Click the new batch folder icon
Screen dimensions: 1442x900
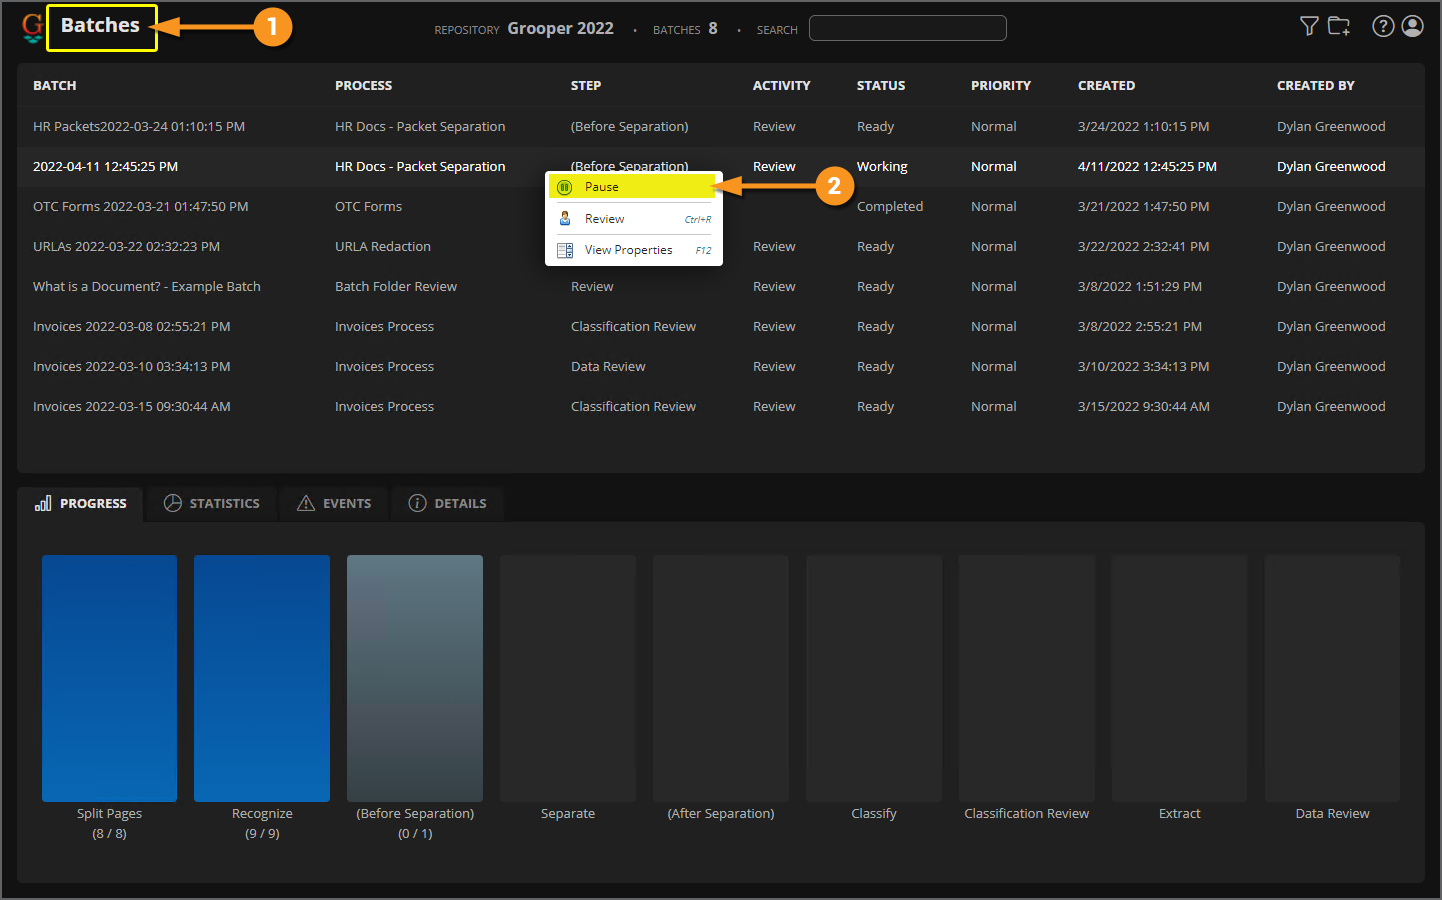pyautogui.click(x=1339, y=26)
